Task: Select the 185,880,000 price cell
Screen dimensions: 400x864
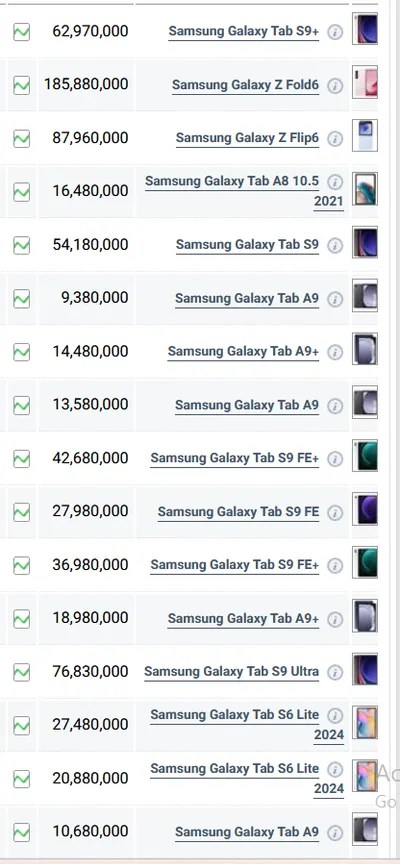Action: [x=86, y=85]
